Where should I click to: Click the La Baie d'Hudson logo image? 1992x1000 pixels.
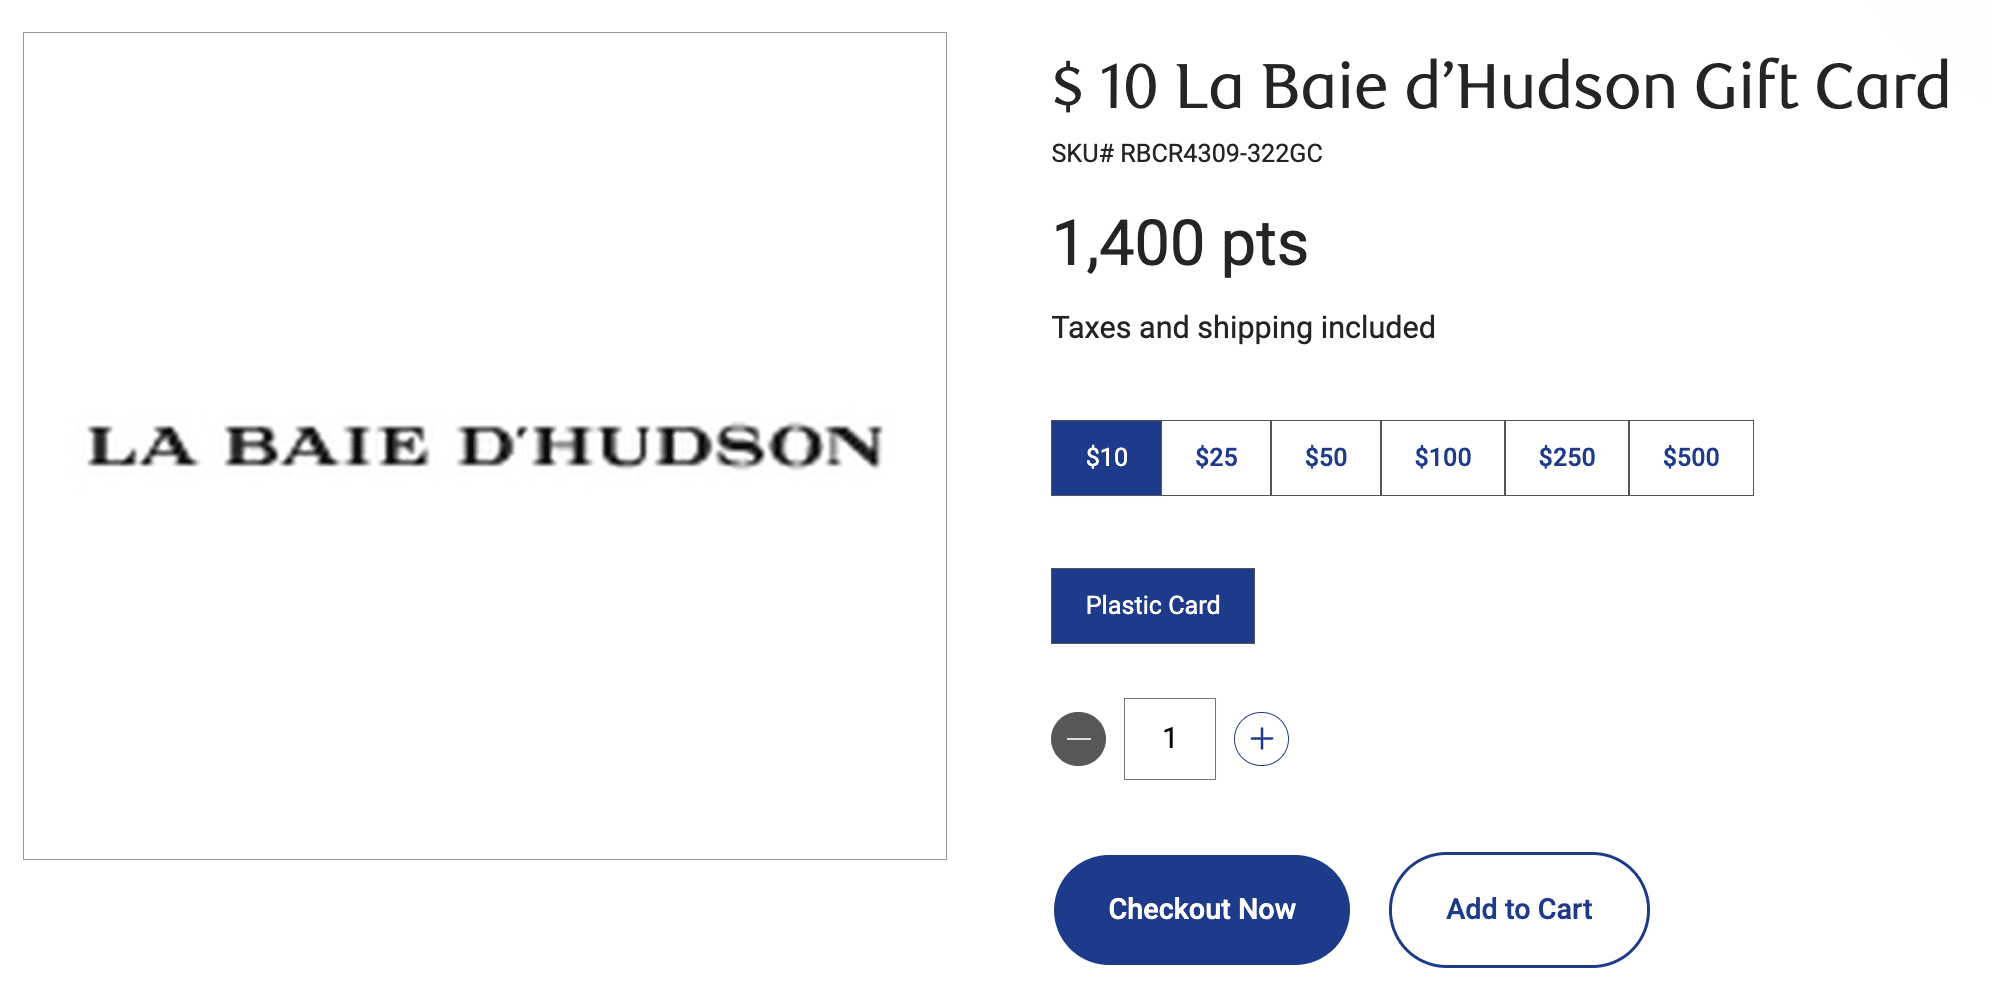[x=485, y=446]
